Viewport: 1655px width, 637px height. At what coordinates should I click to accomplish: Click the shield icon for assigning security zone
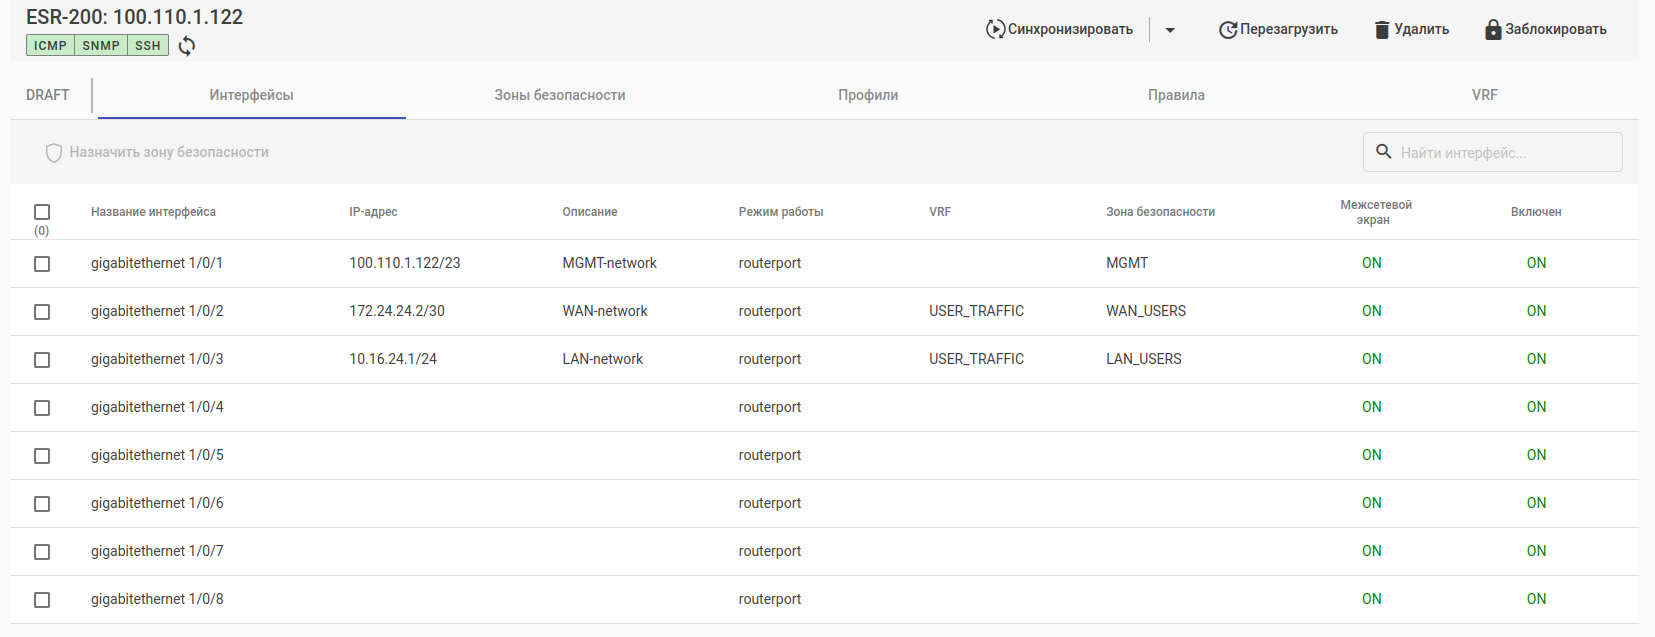[x=54, y=153]
